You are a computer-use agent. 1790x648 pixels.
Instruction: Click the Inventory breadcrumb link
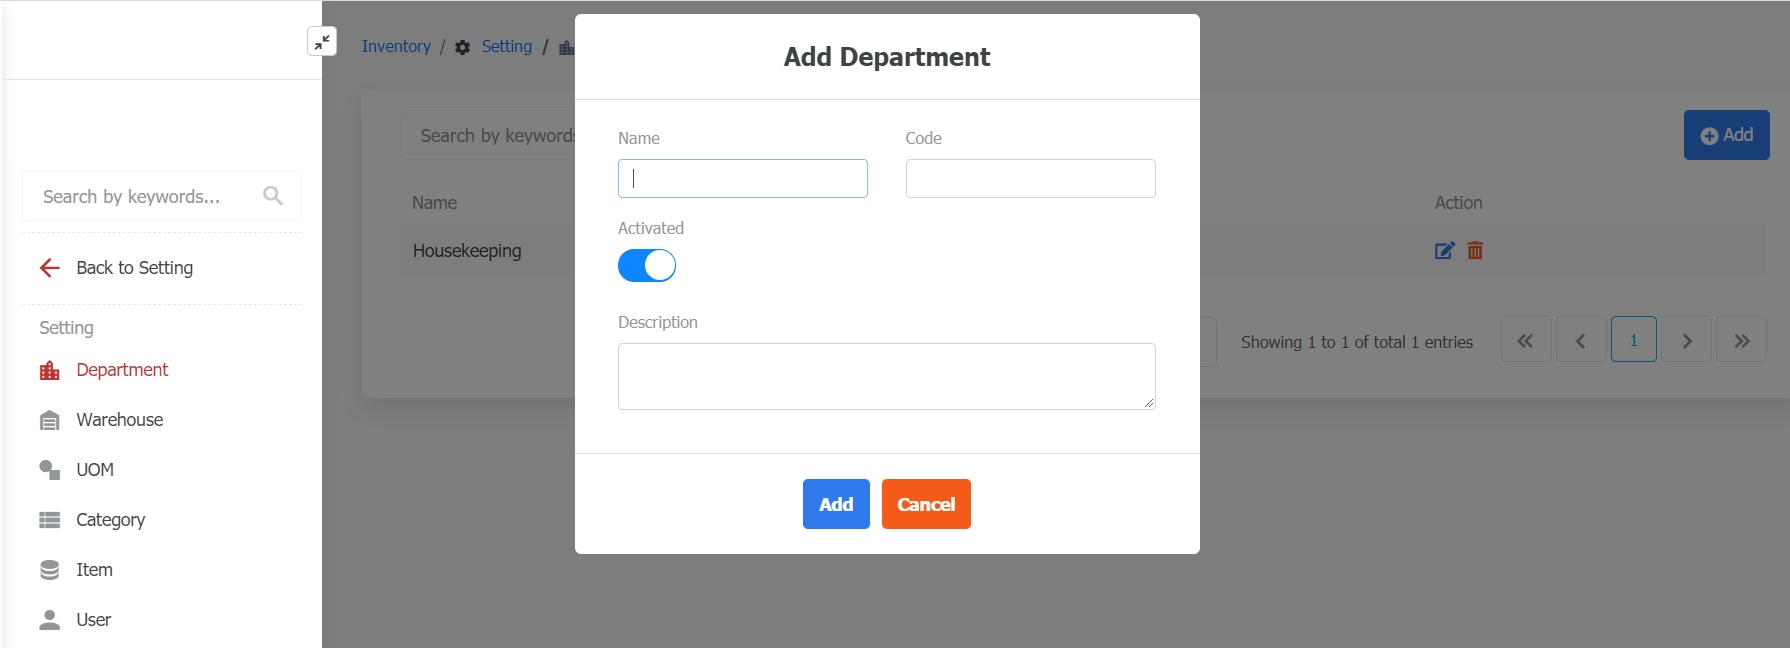396,47
